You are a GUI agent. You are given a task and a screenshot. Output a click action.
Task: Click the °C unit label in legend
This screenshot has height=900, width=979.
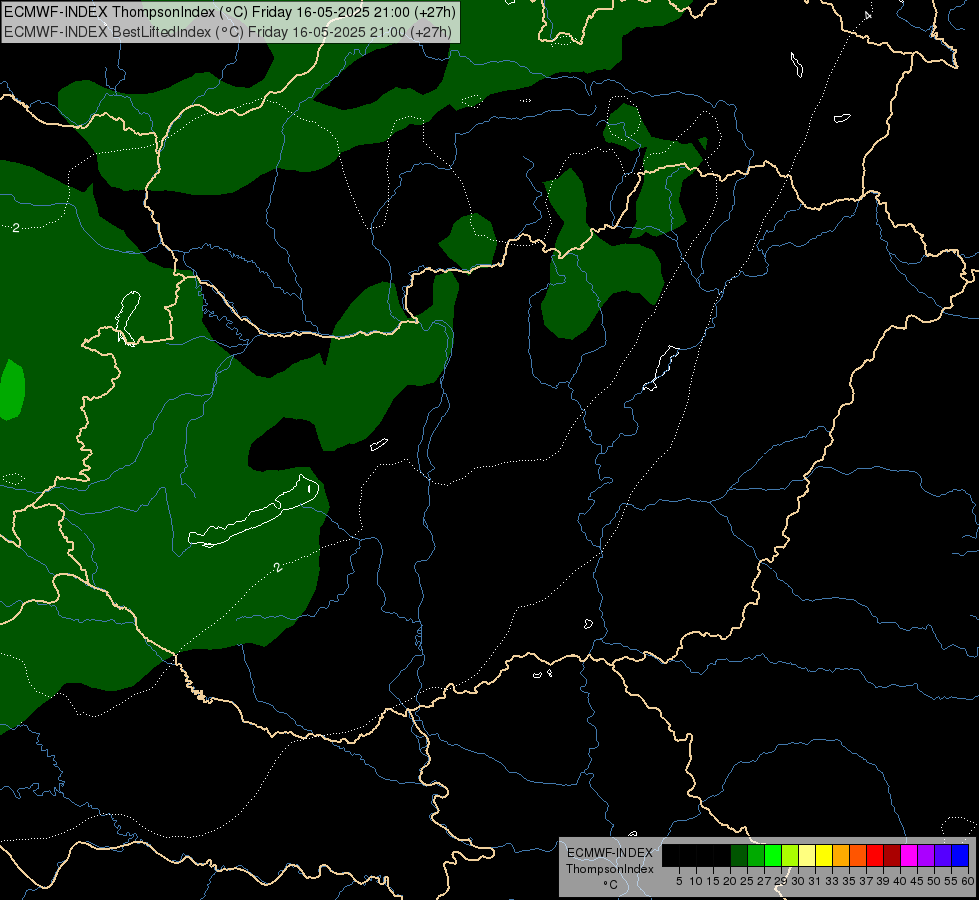click(610, 885)
